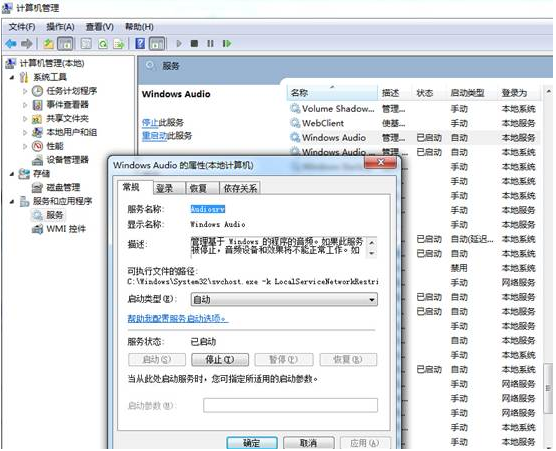
Task: Click the Refresh toolbar icon
Action: tap(103, 44)
